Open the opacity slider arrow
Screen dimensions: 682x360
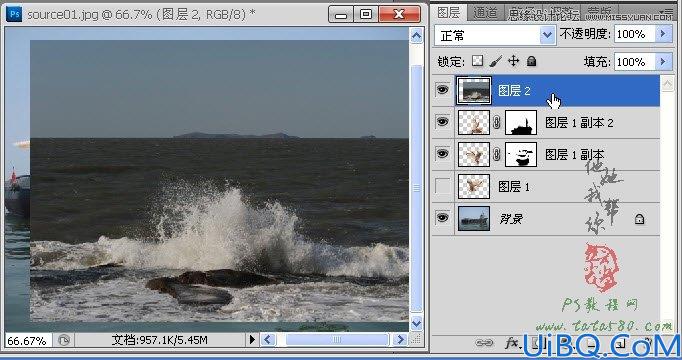tap(664, 34)
